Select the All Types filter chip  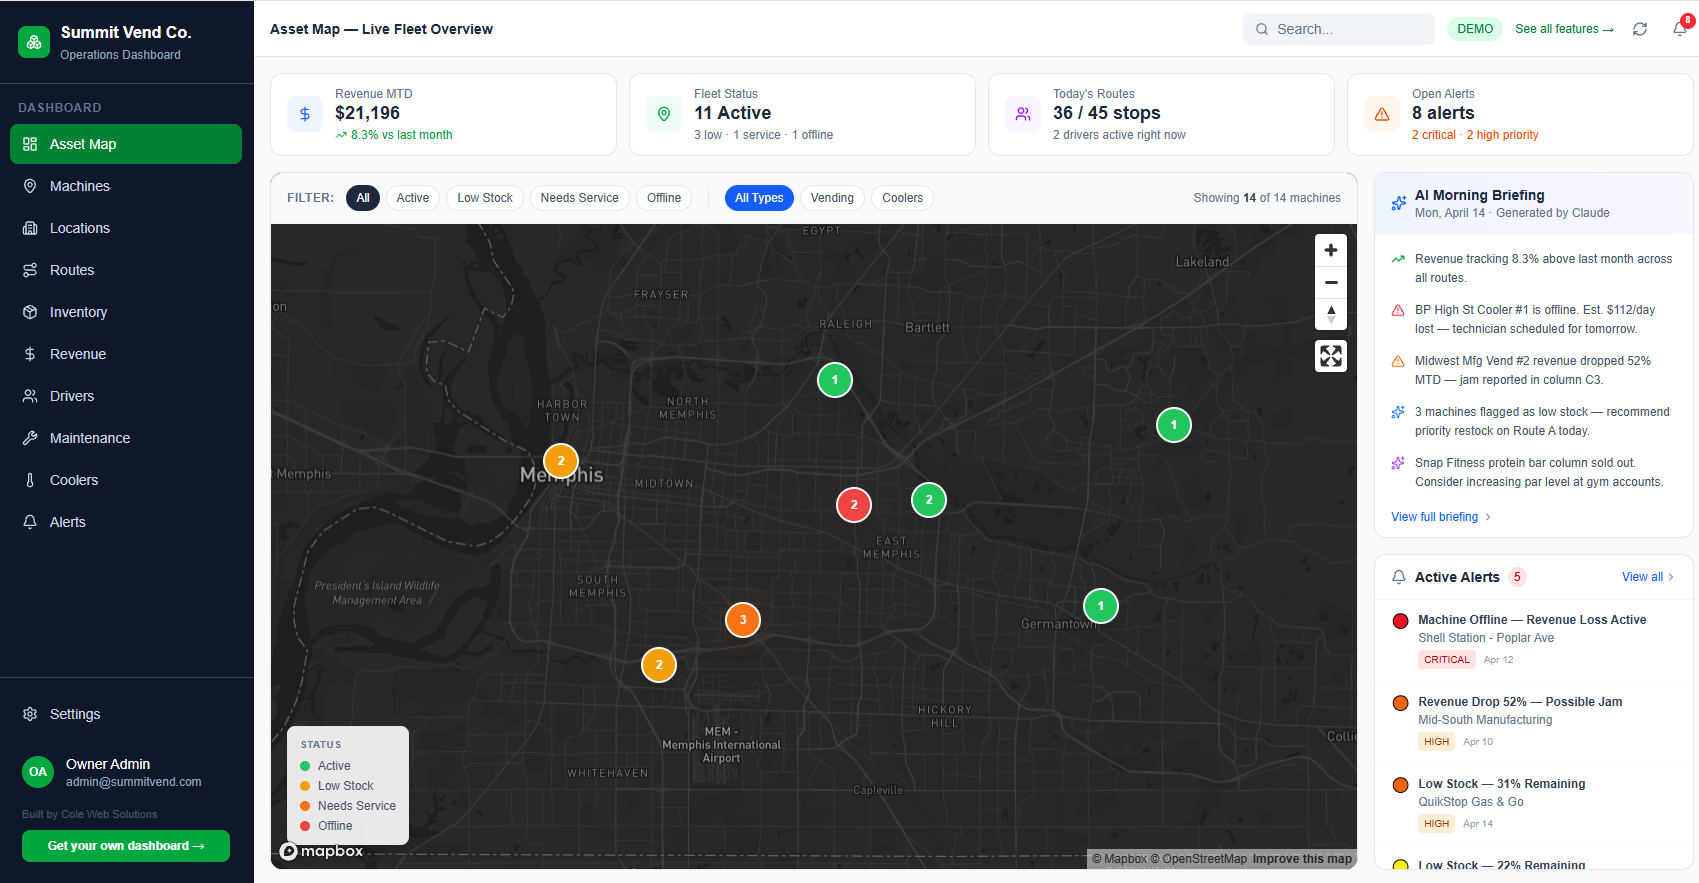759,198
